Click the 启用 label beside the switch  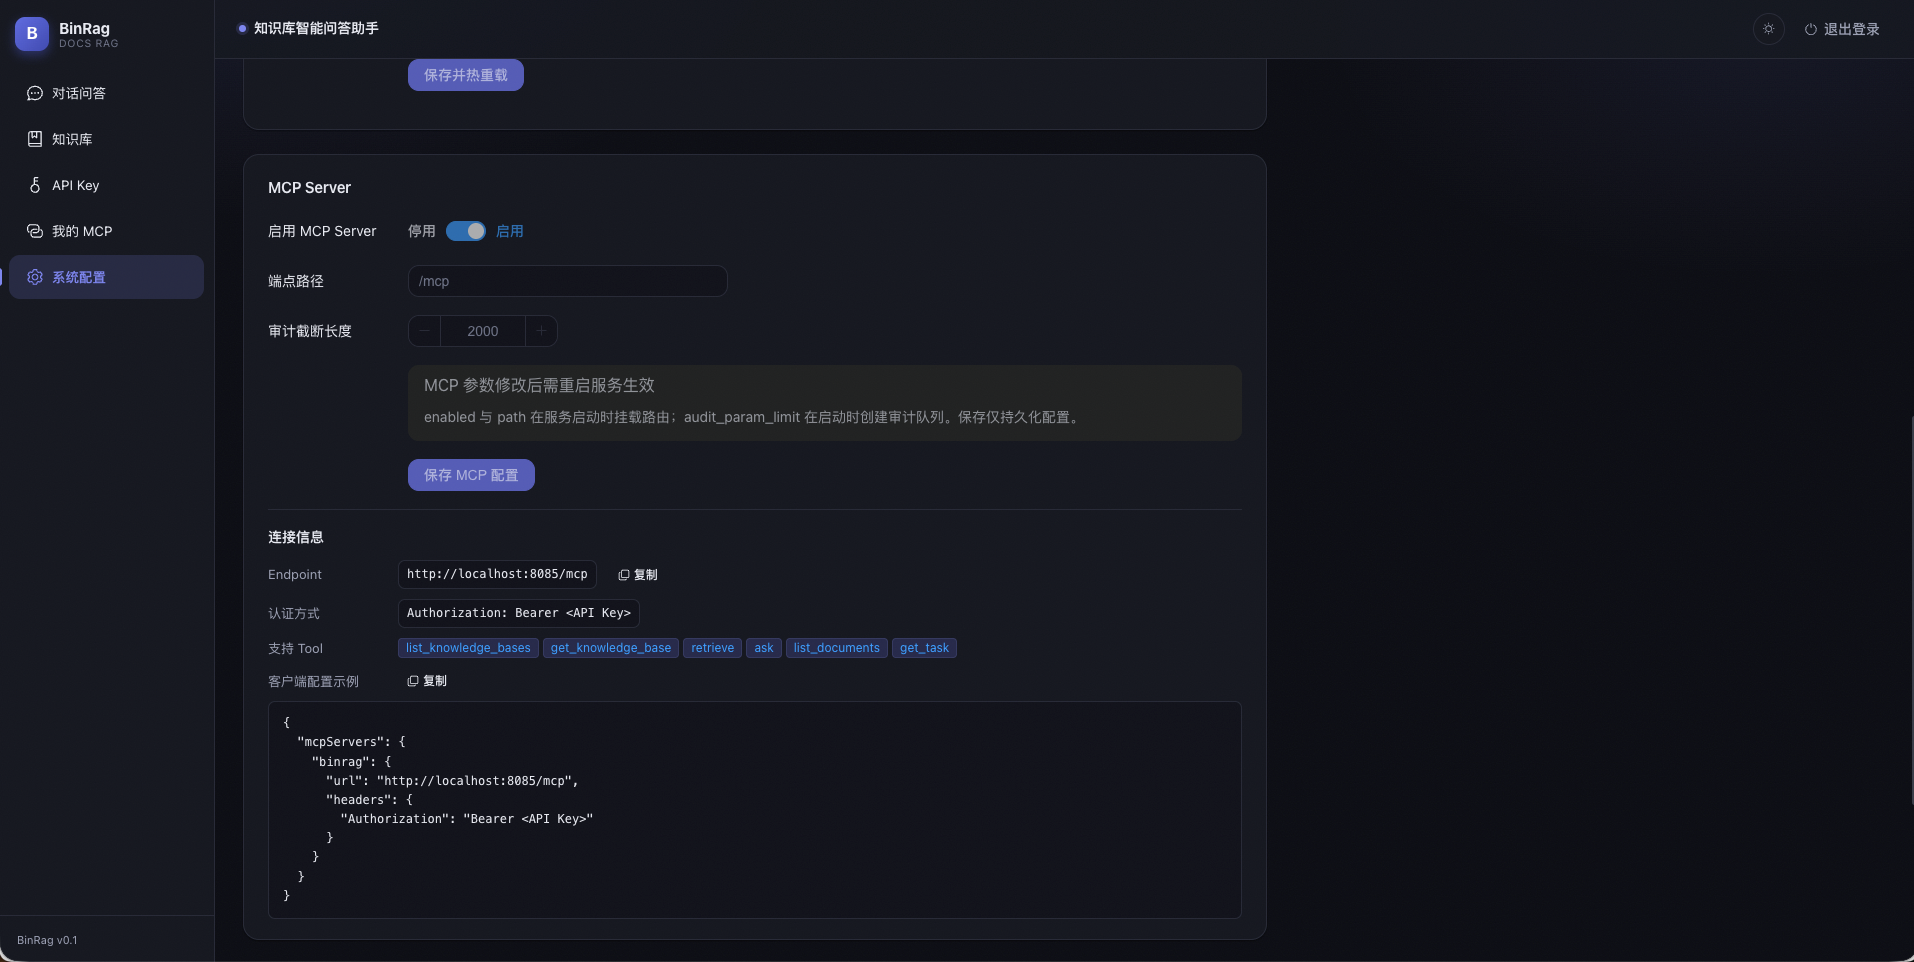(x=510, y=231)
